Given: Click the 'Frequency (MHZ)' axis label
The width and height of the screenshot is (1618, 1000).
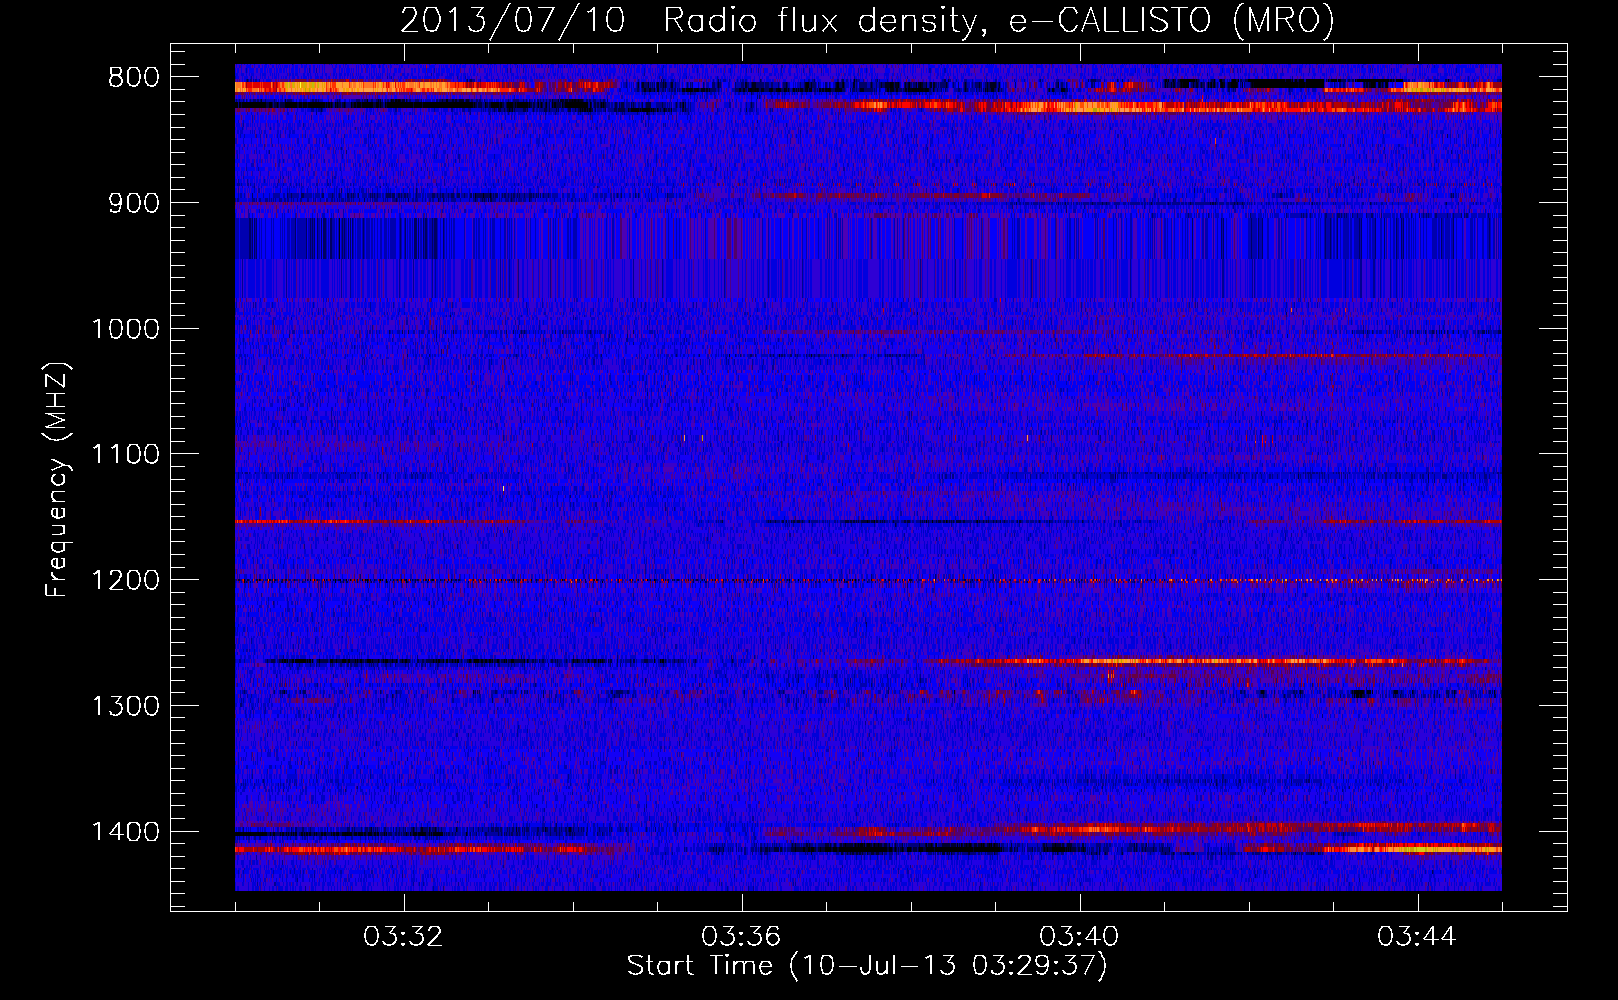Looking at the screenshot, I should pyautogui.click(x=57, y=479).
